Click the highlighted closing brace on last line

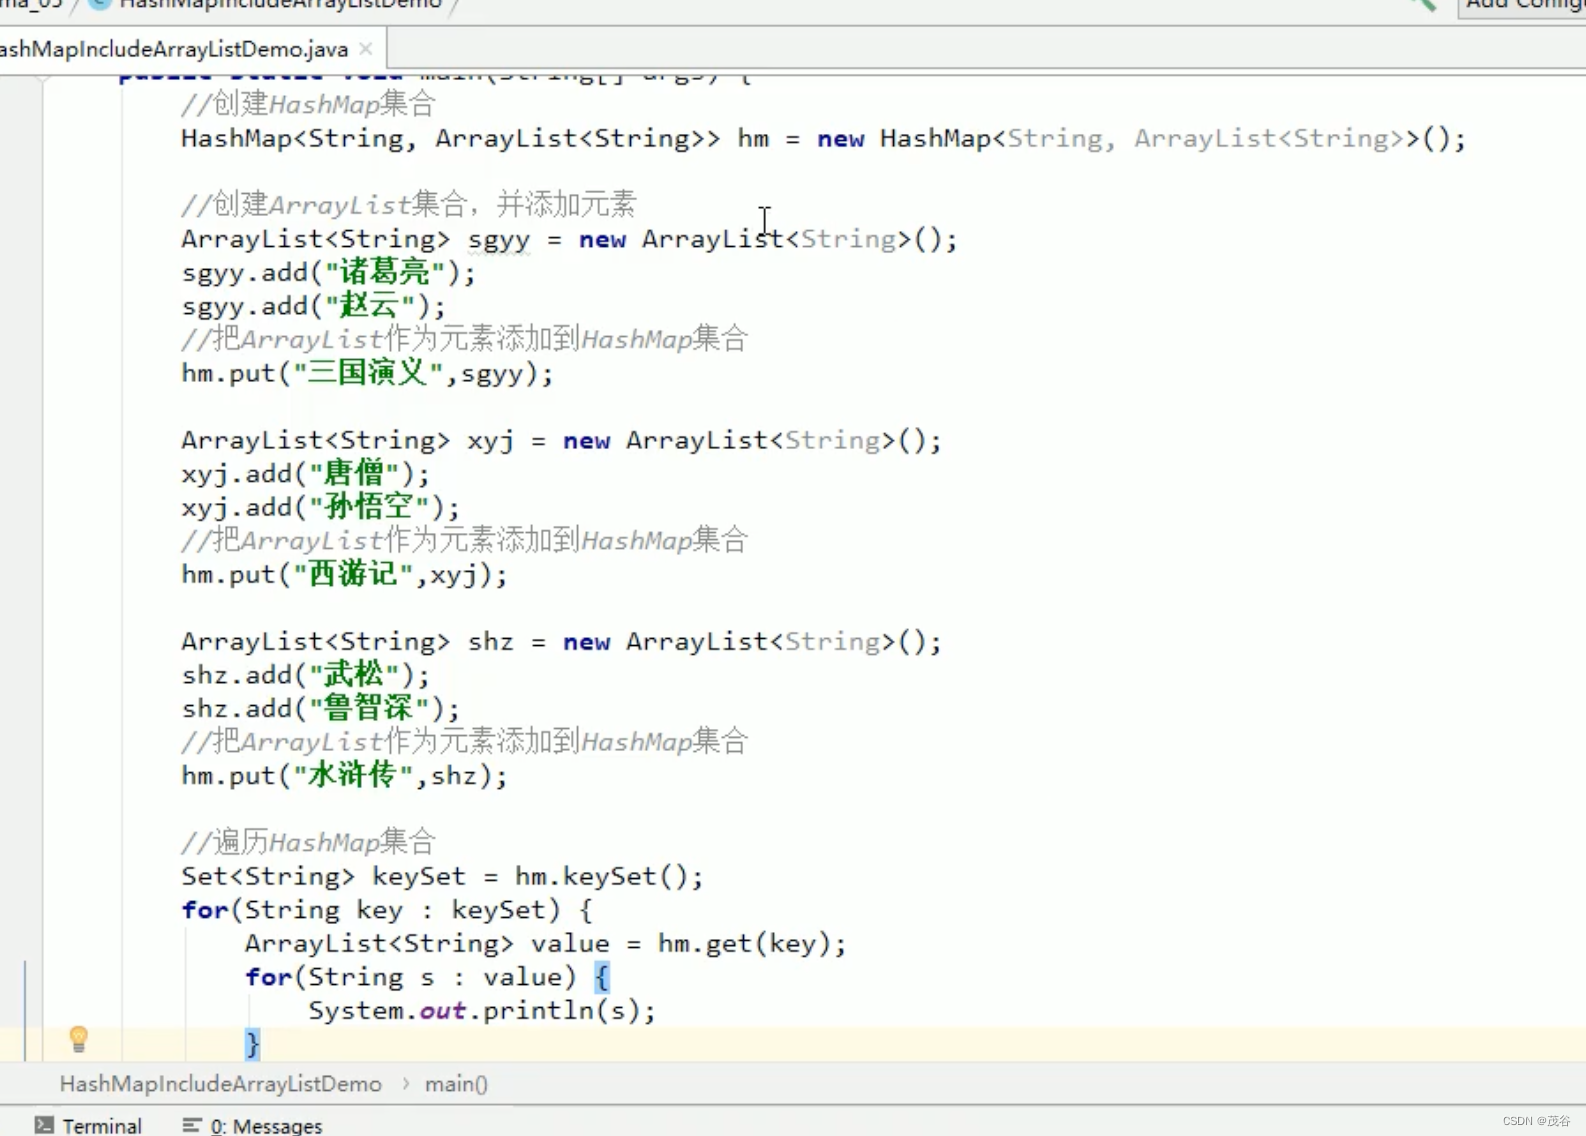pos(252,1044)
